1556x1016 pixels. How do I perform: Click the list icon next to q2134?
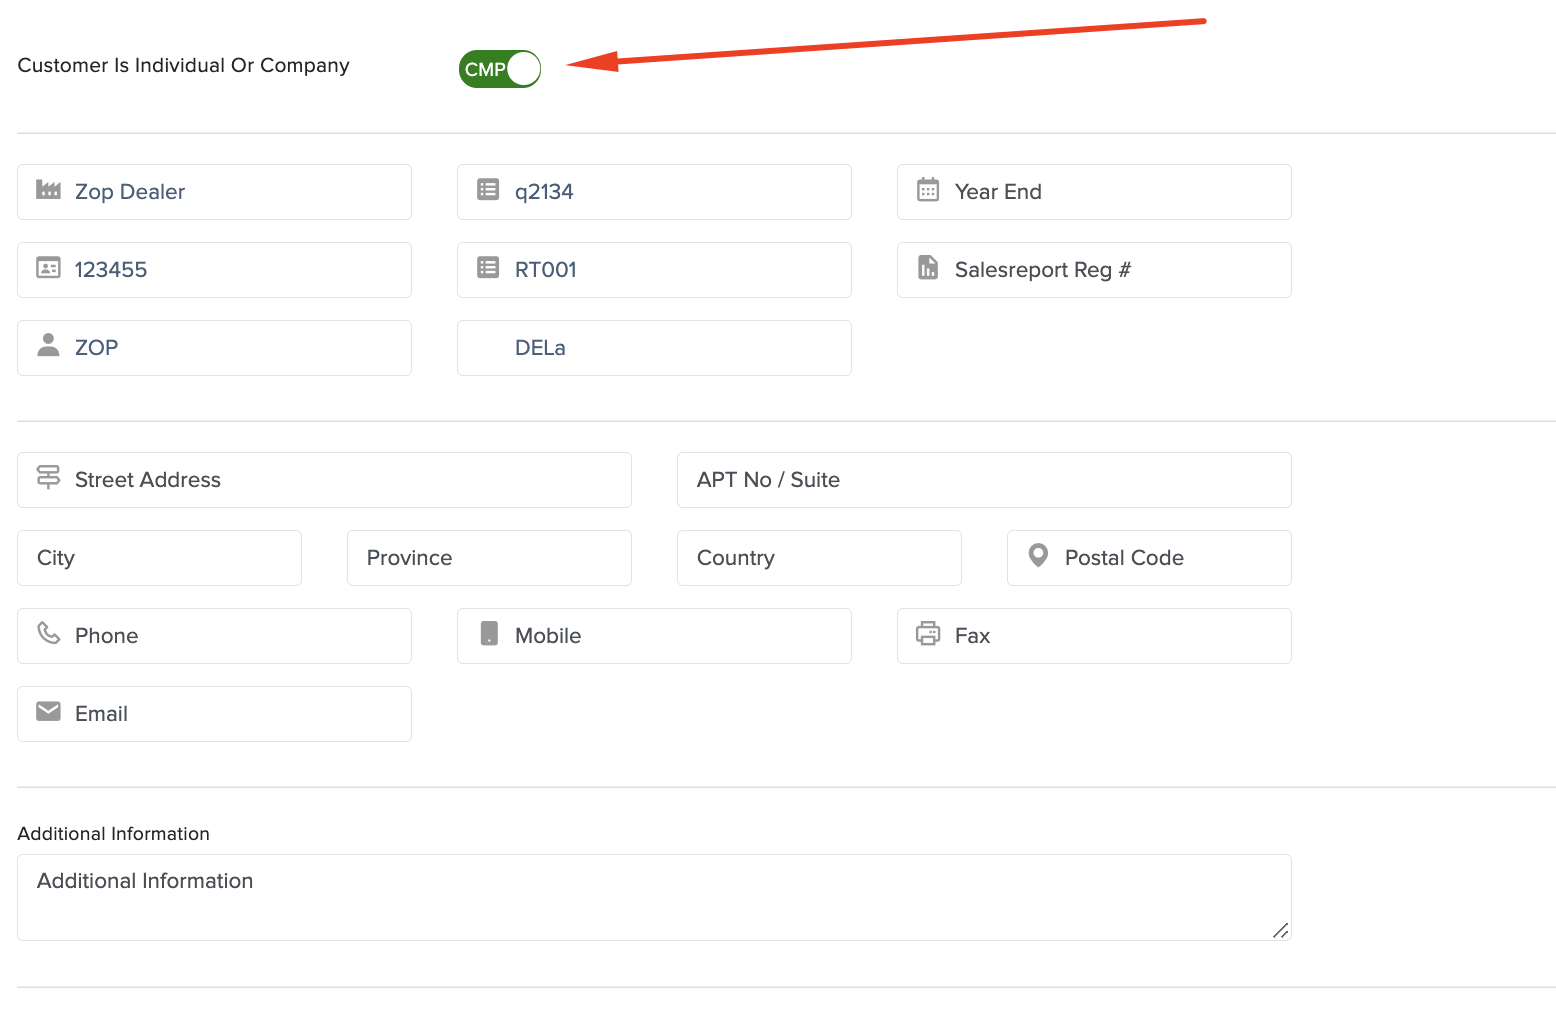[x=488, y=190]
